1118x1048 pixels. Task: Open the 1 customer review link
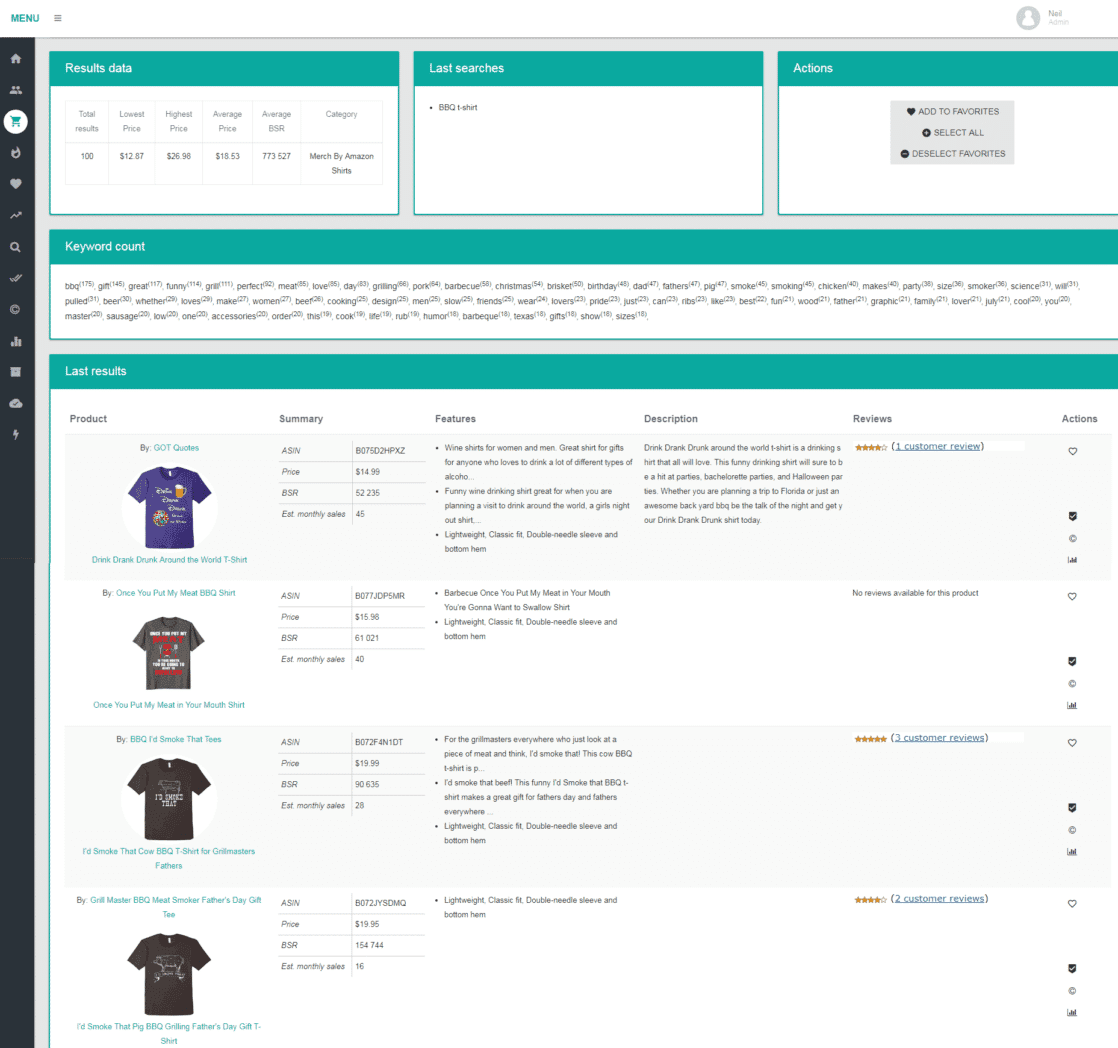point(938,446)
